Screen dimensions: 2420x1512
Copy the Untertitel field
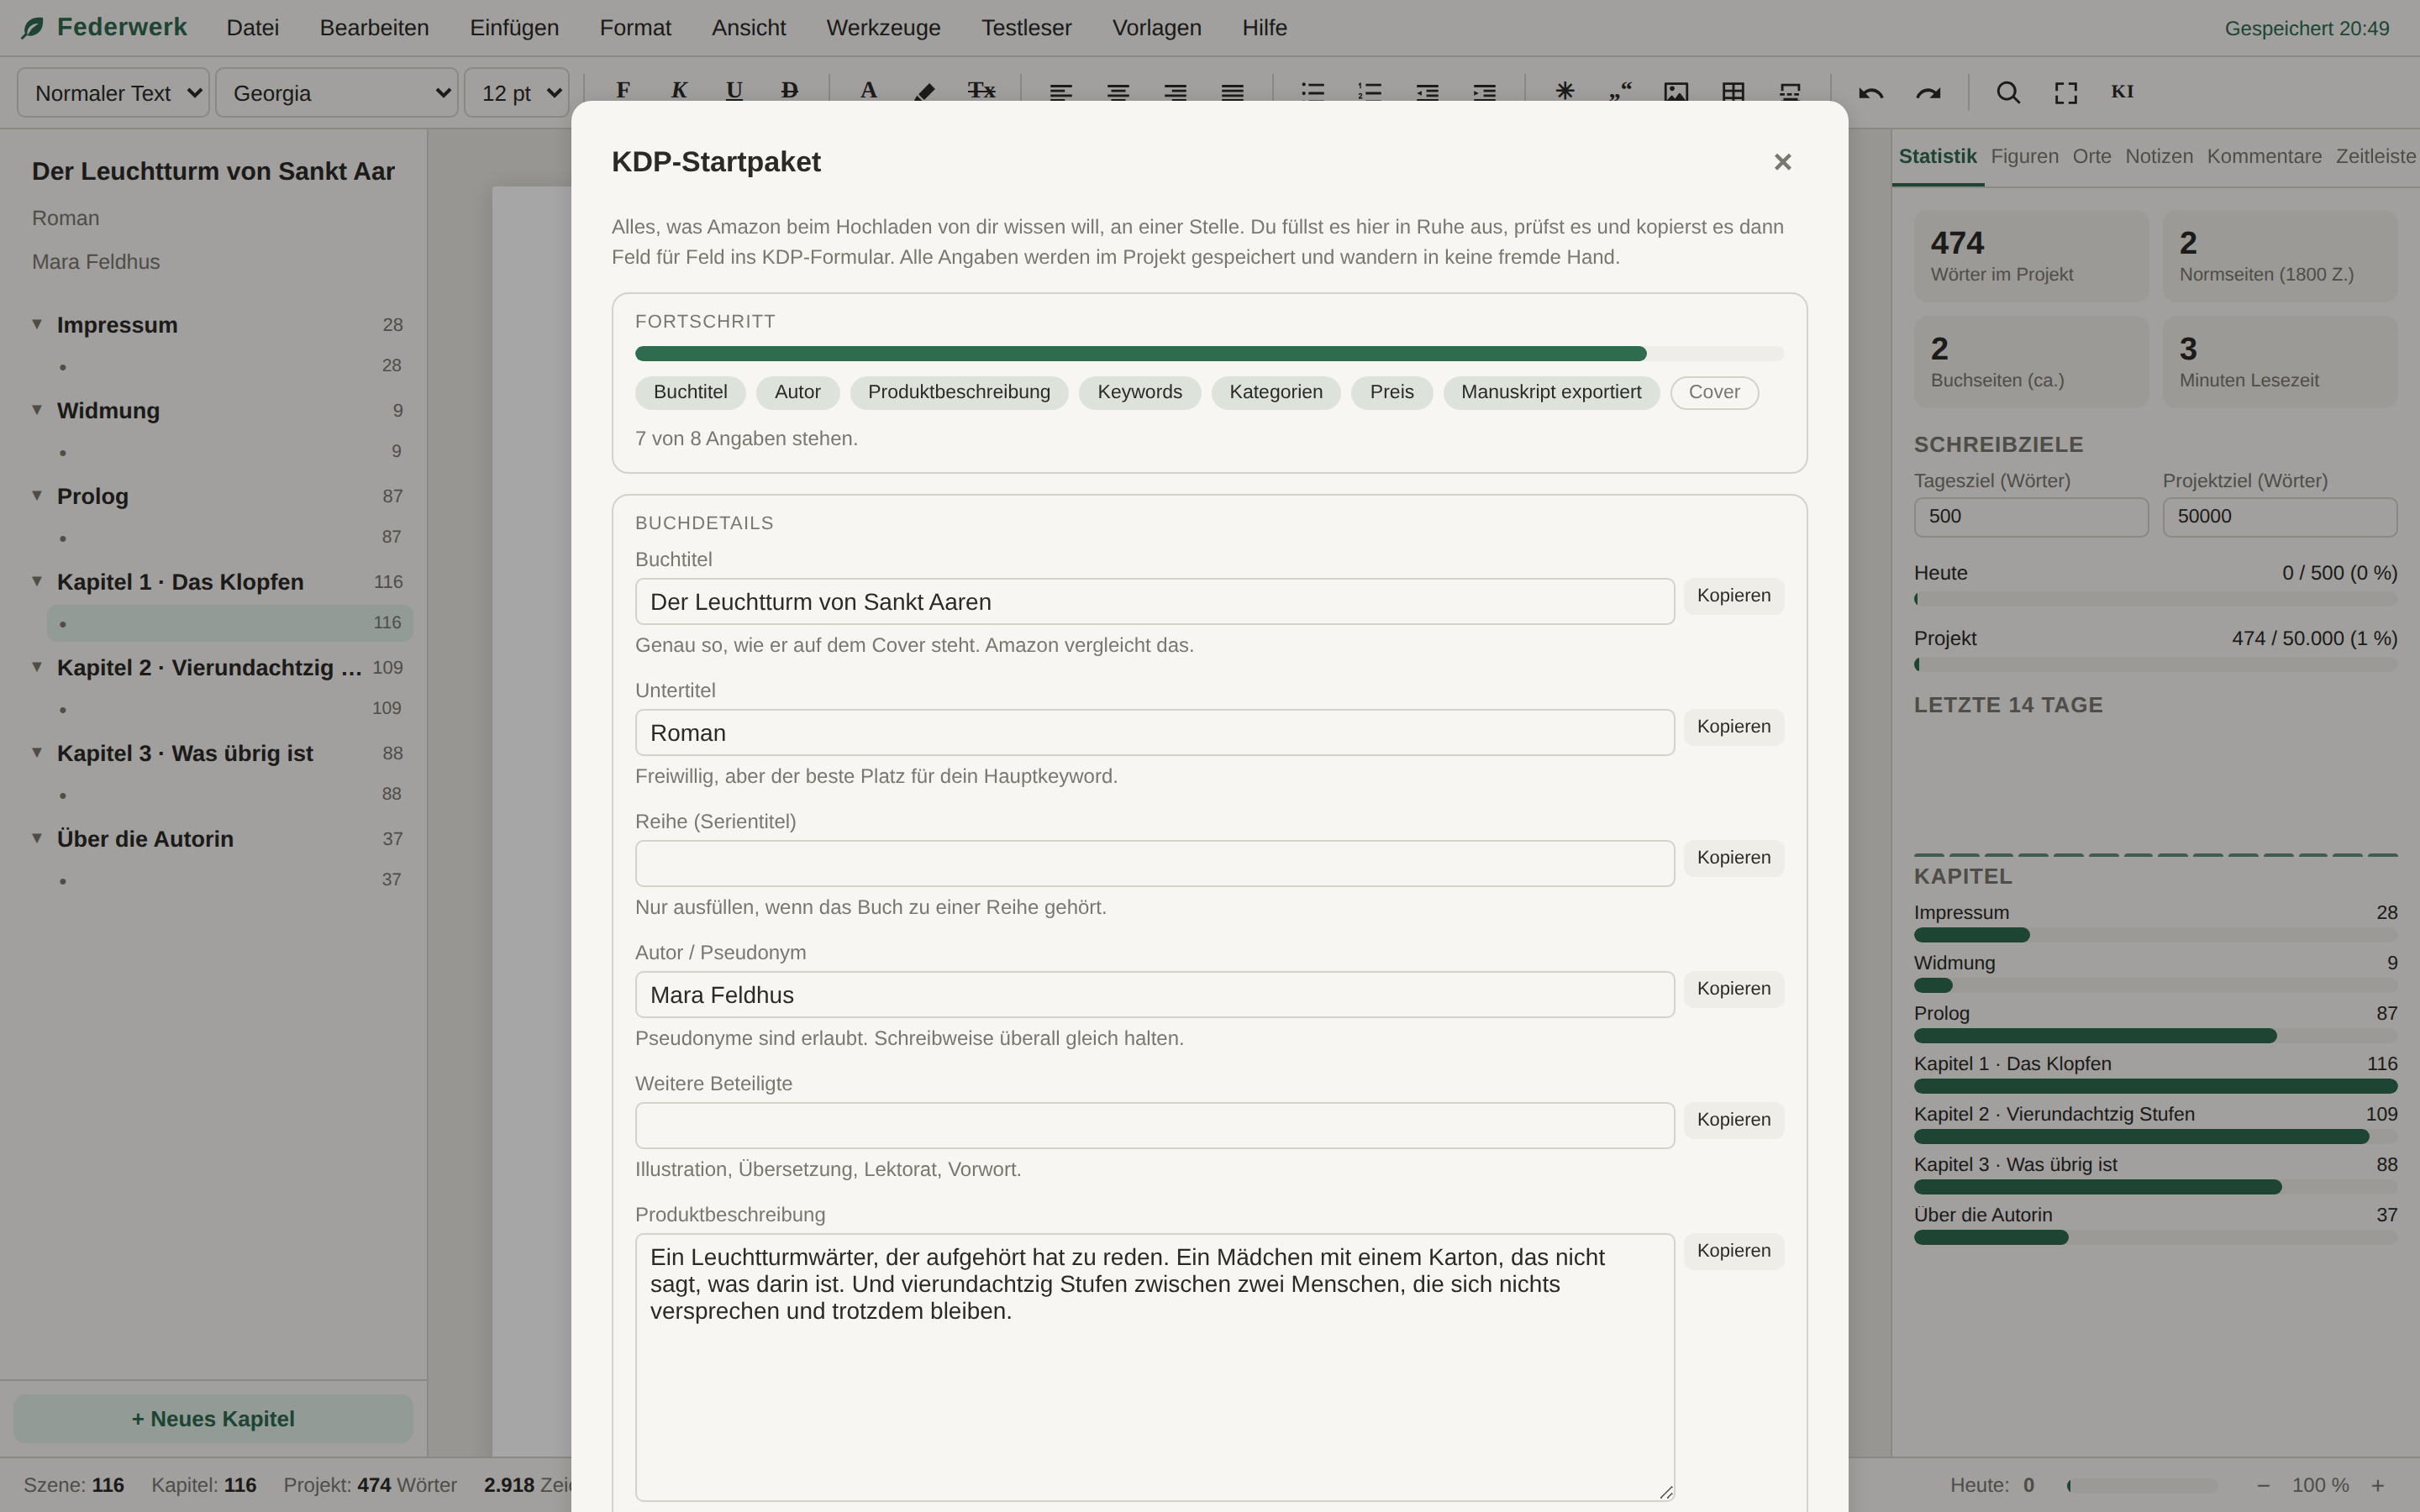[x=1733, y=727]
